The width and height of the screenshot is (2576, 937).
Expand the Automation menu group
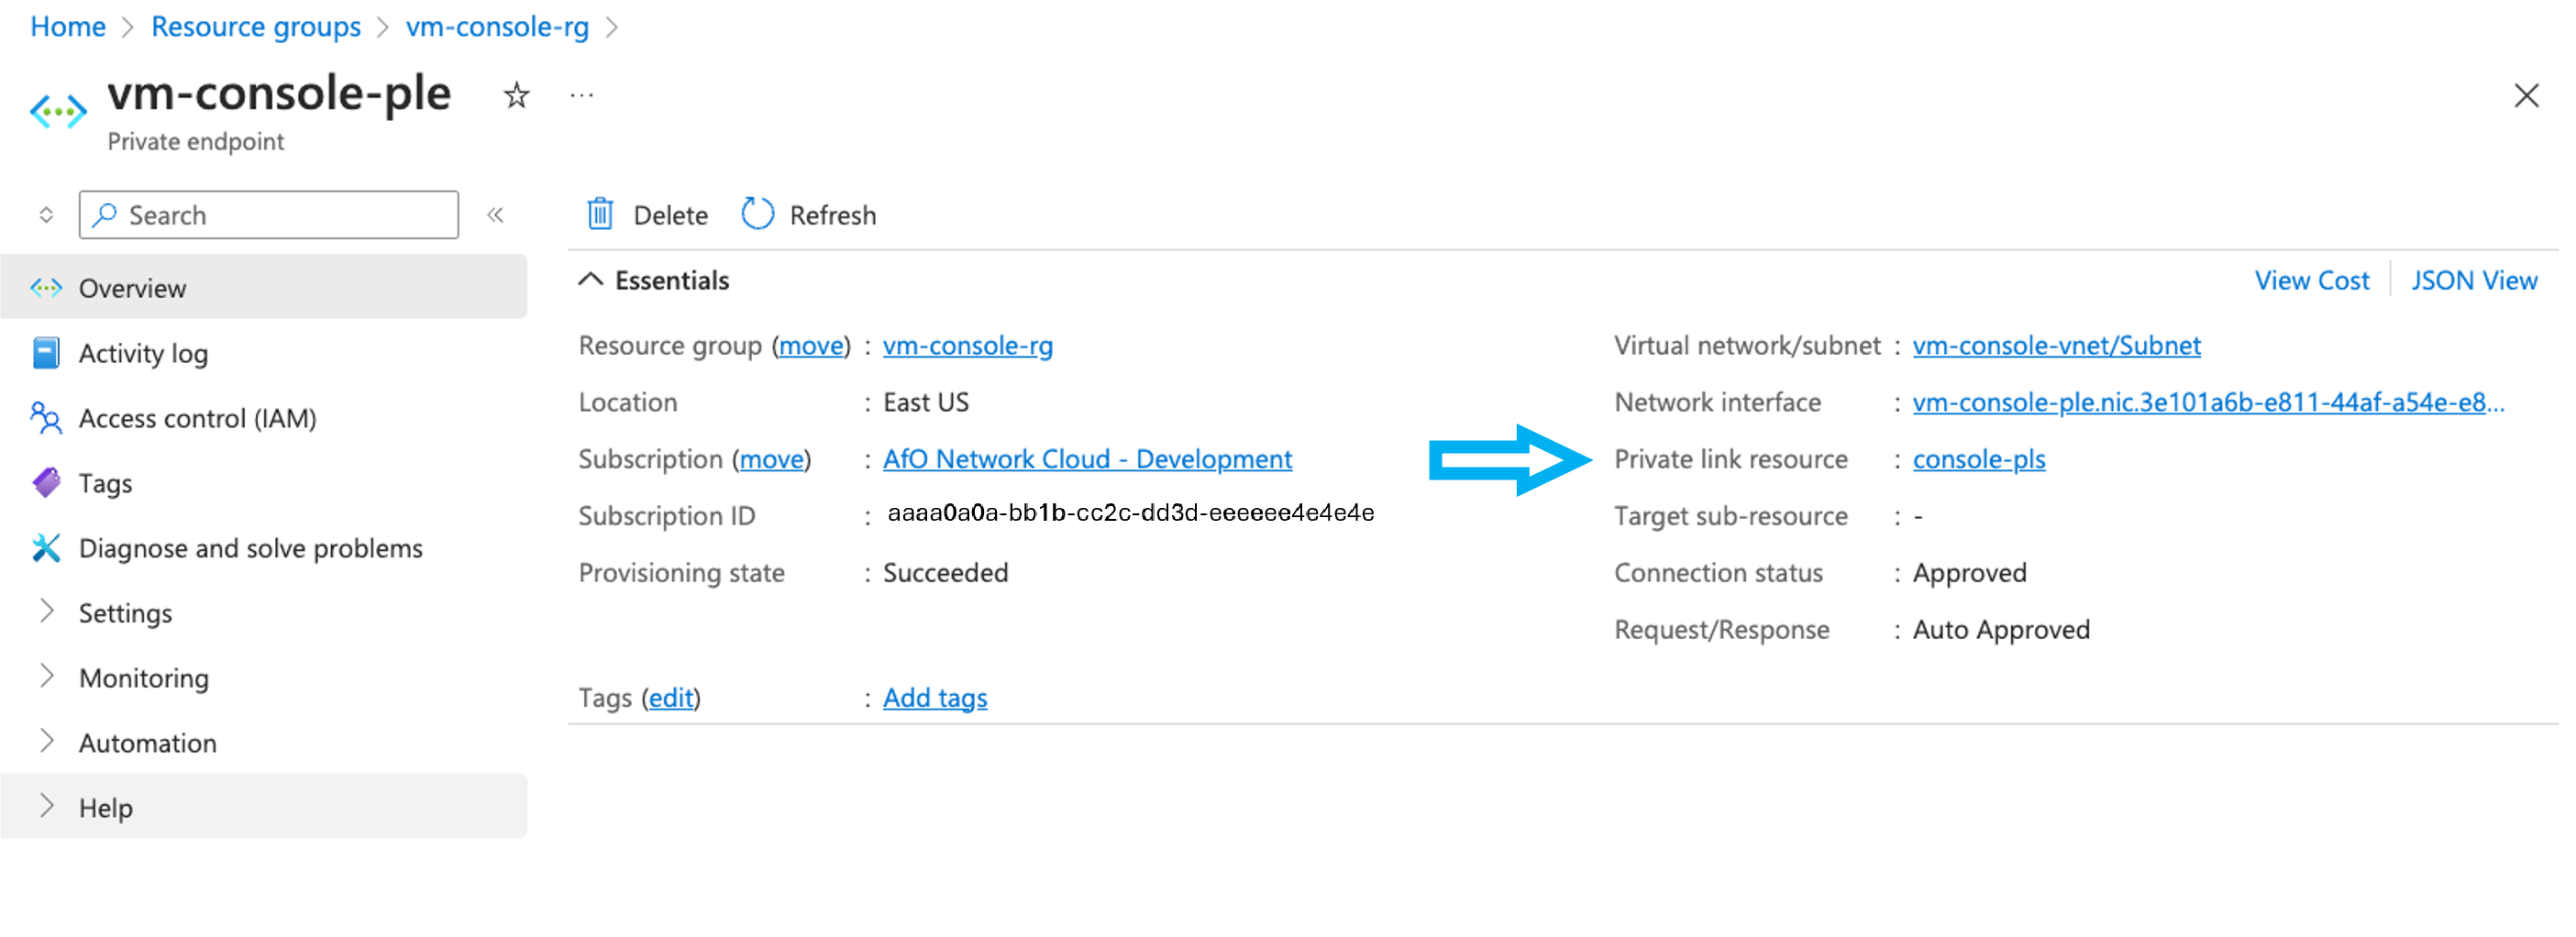[x=46, y=742]
